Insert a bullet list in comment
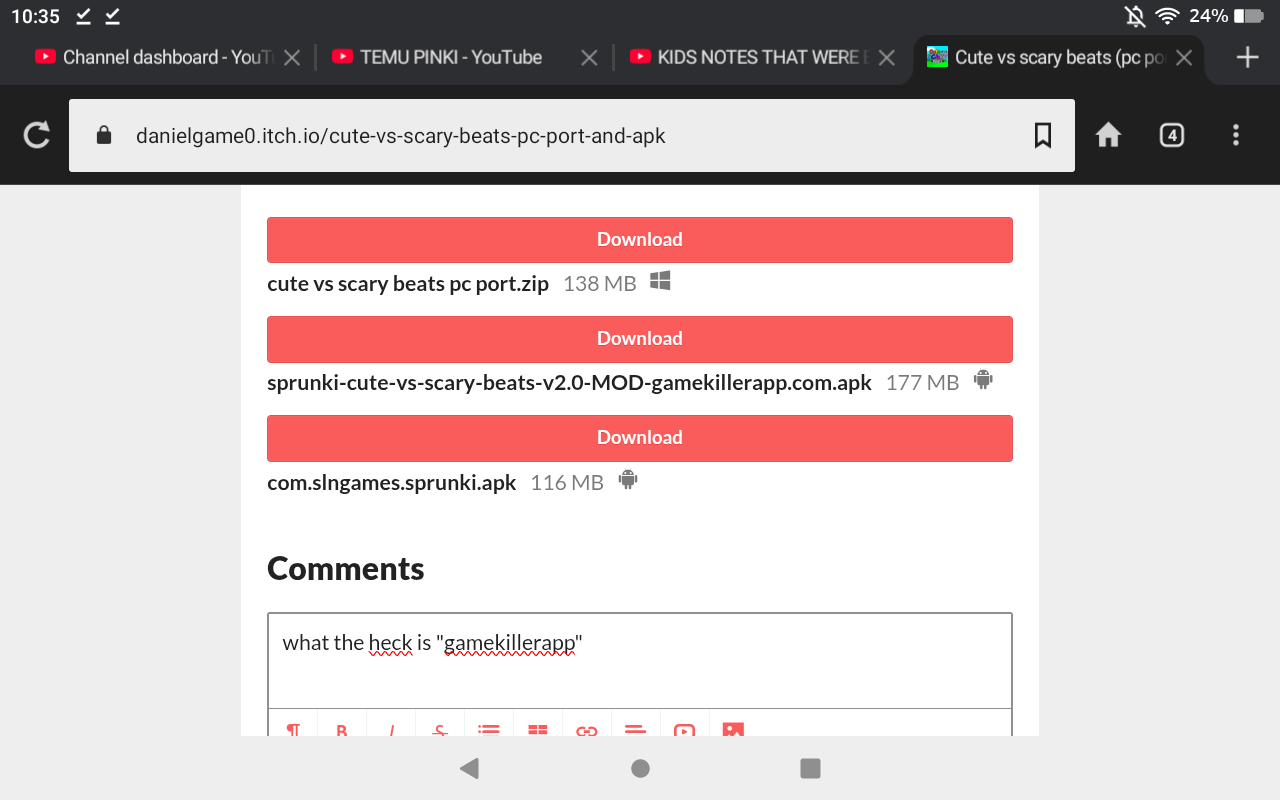The width and height of the screenshot is (1280, 800). coord(489,730)
